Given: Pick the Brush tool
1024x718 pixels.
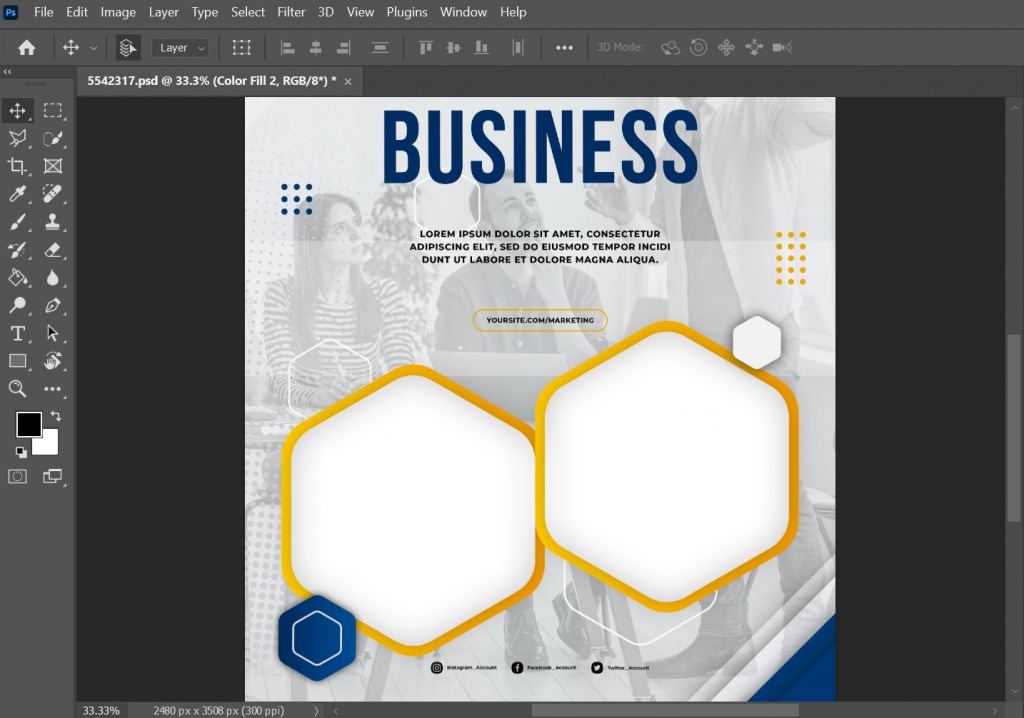Looking at the screenshot, I should point(17,222).
